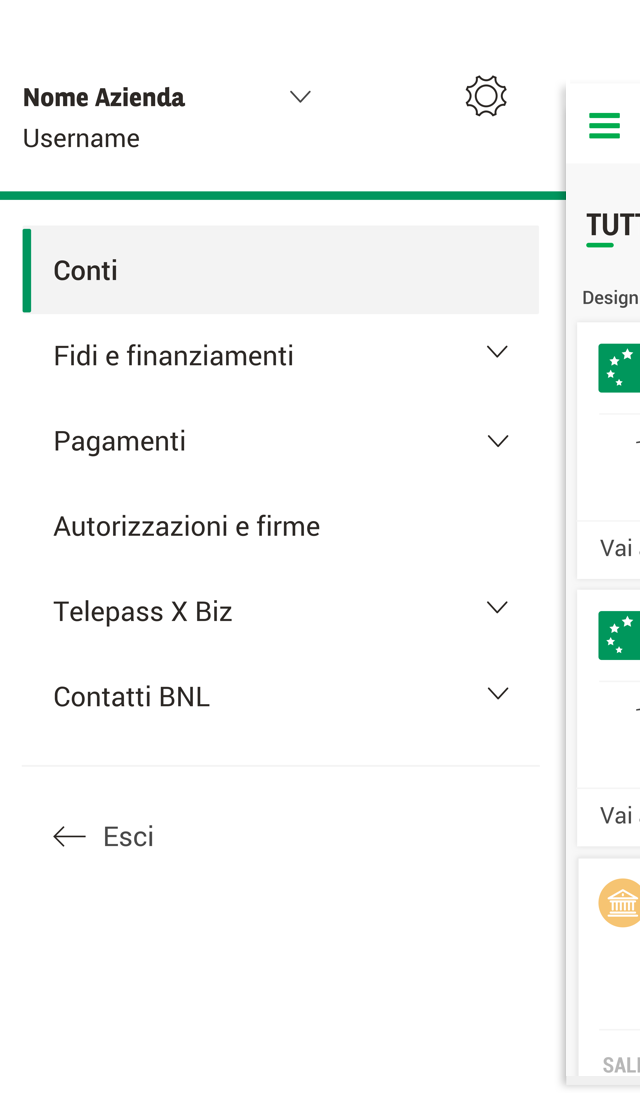Open the Fidi e finanziamenti entry
The width and height of the screenshot is (640, 1096).
(174, 356)
